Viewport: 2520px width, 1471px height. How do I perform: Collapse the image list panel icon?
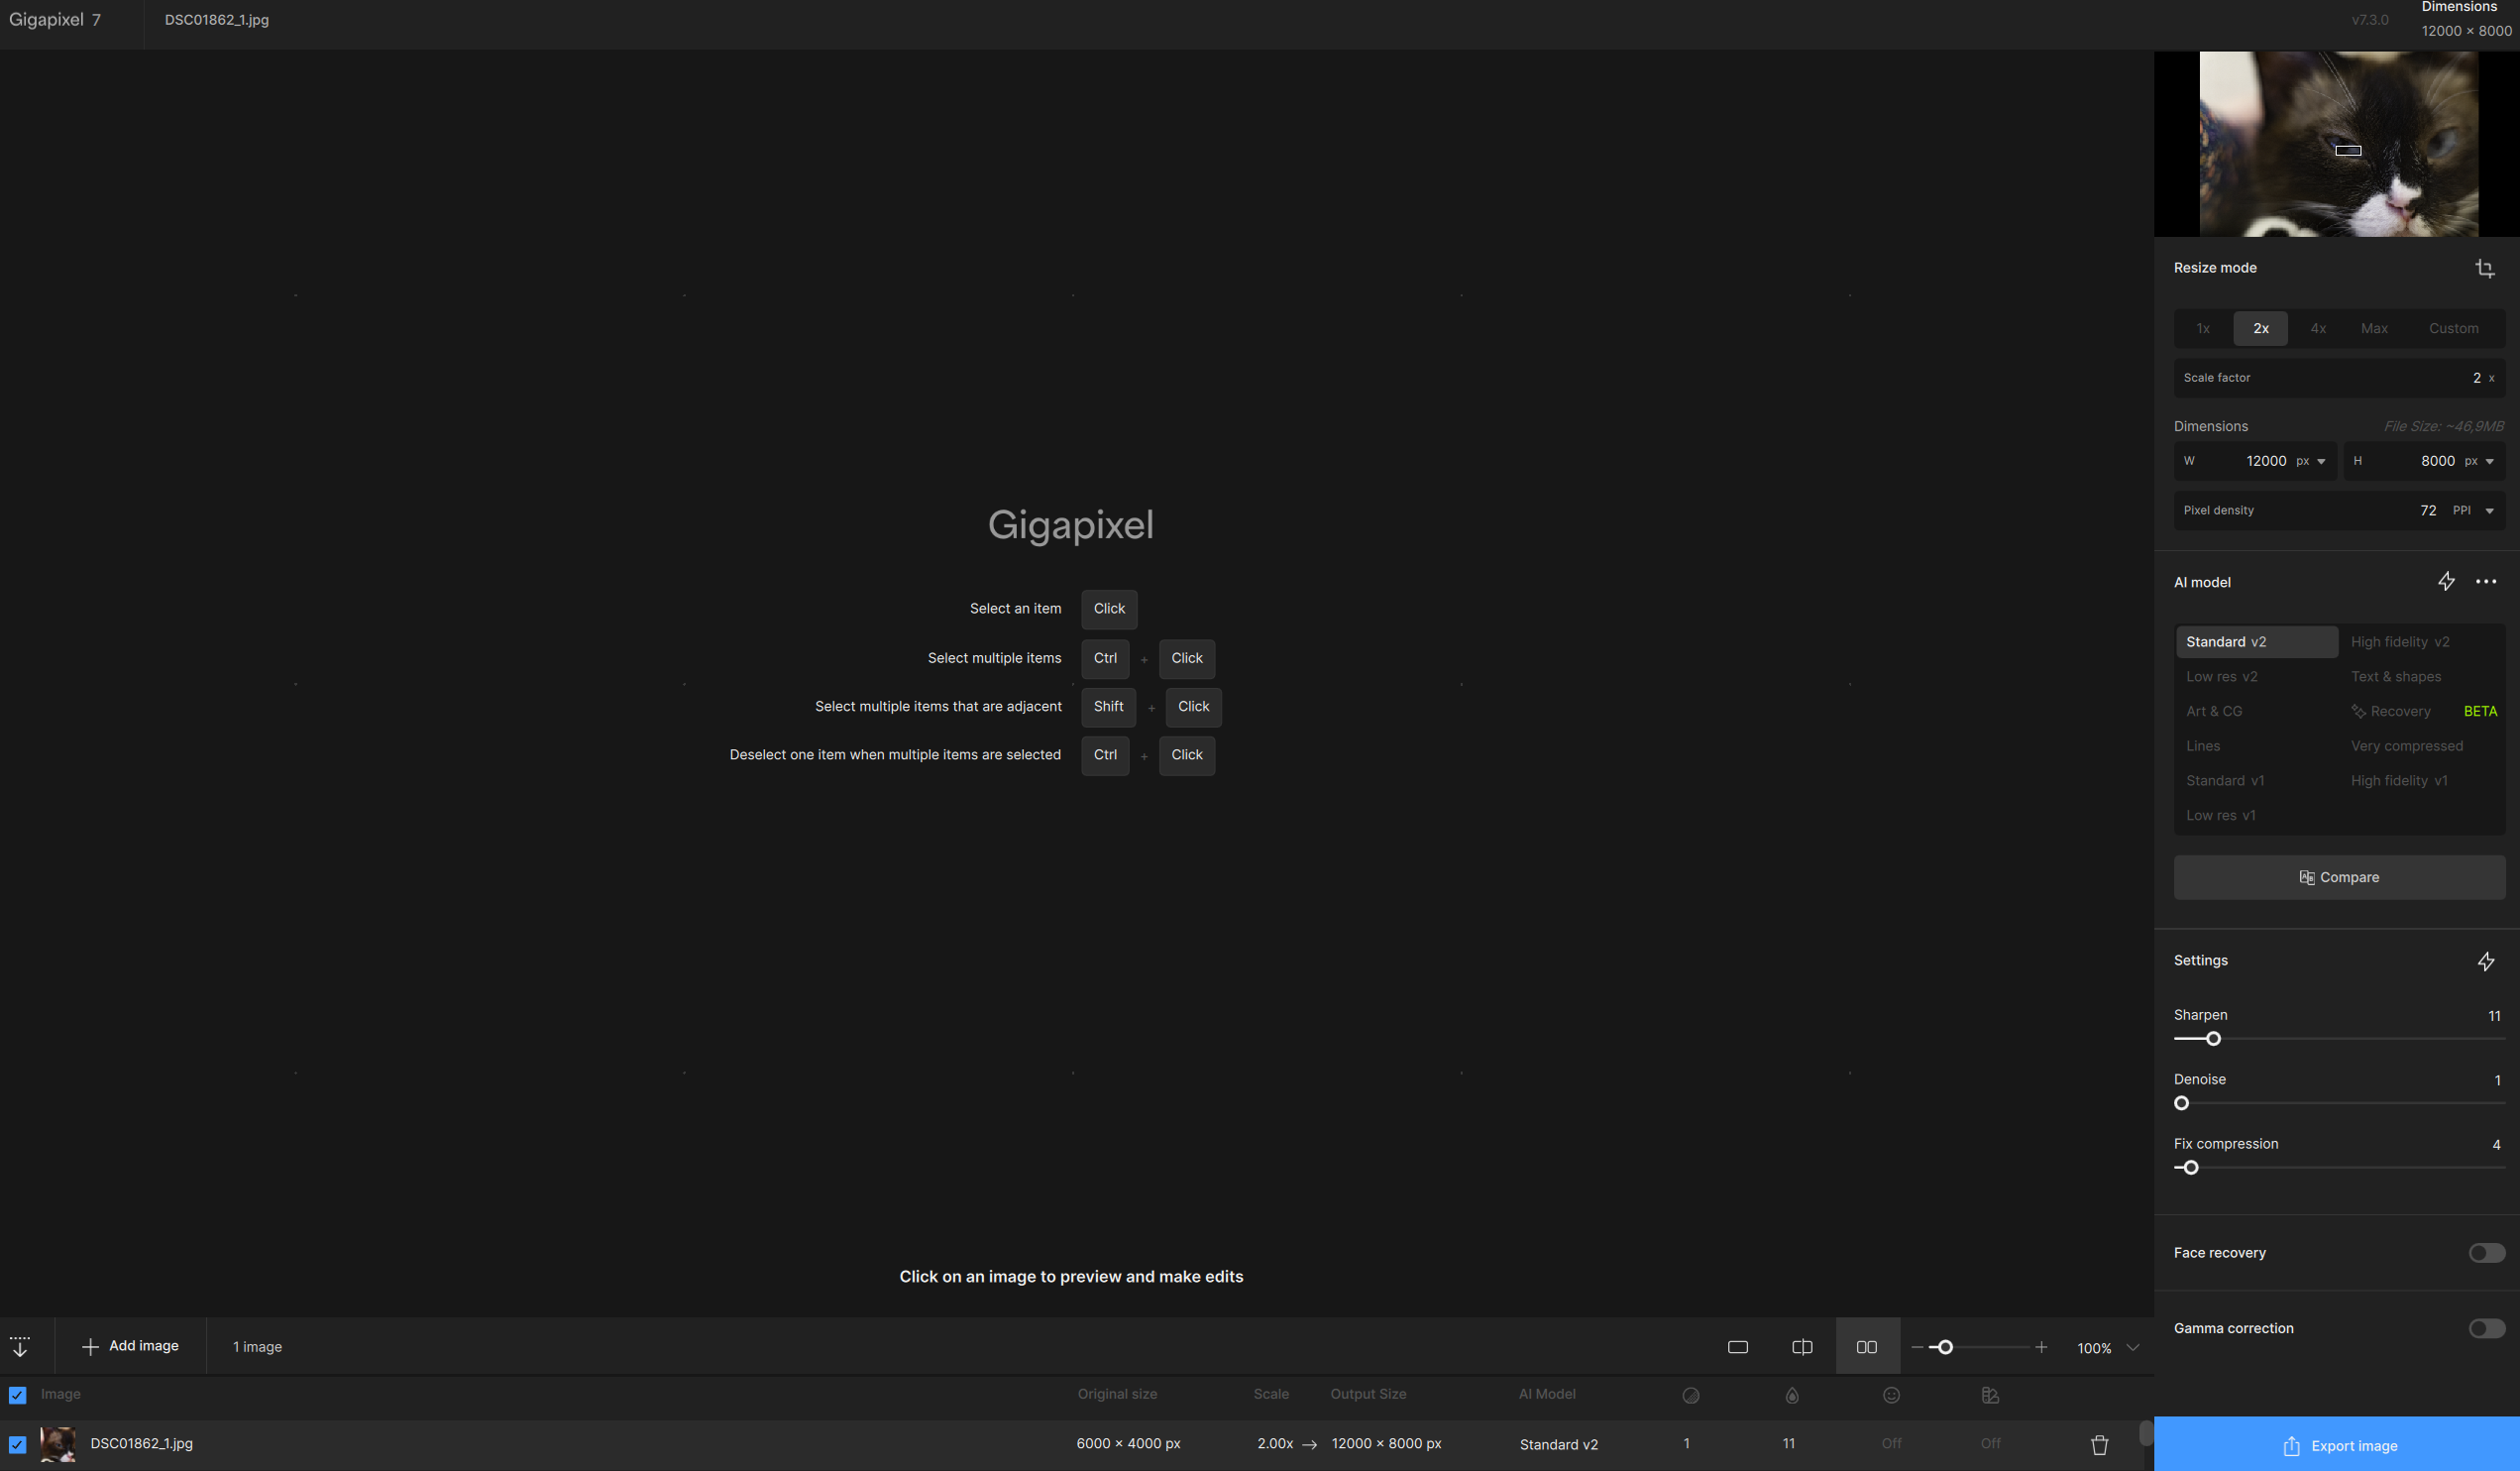tap(20, 1347)
